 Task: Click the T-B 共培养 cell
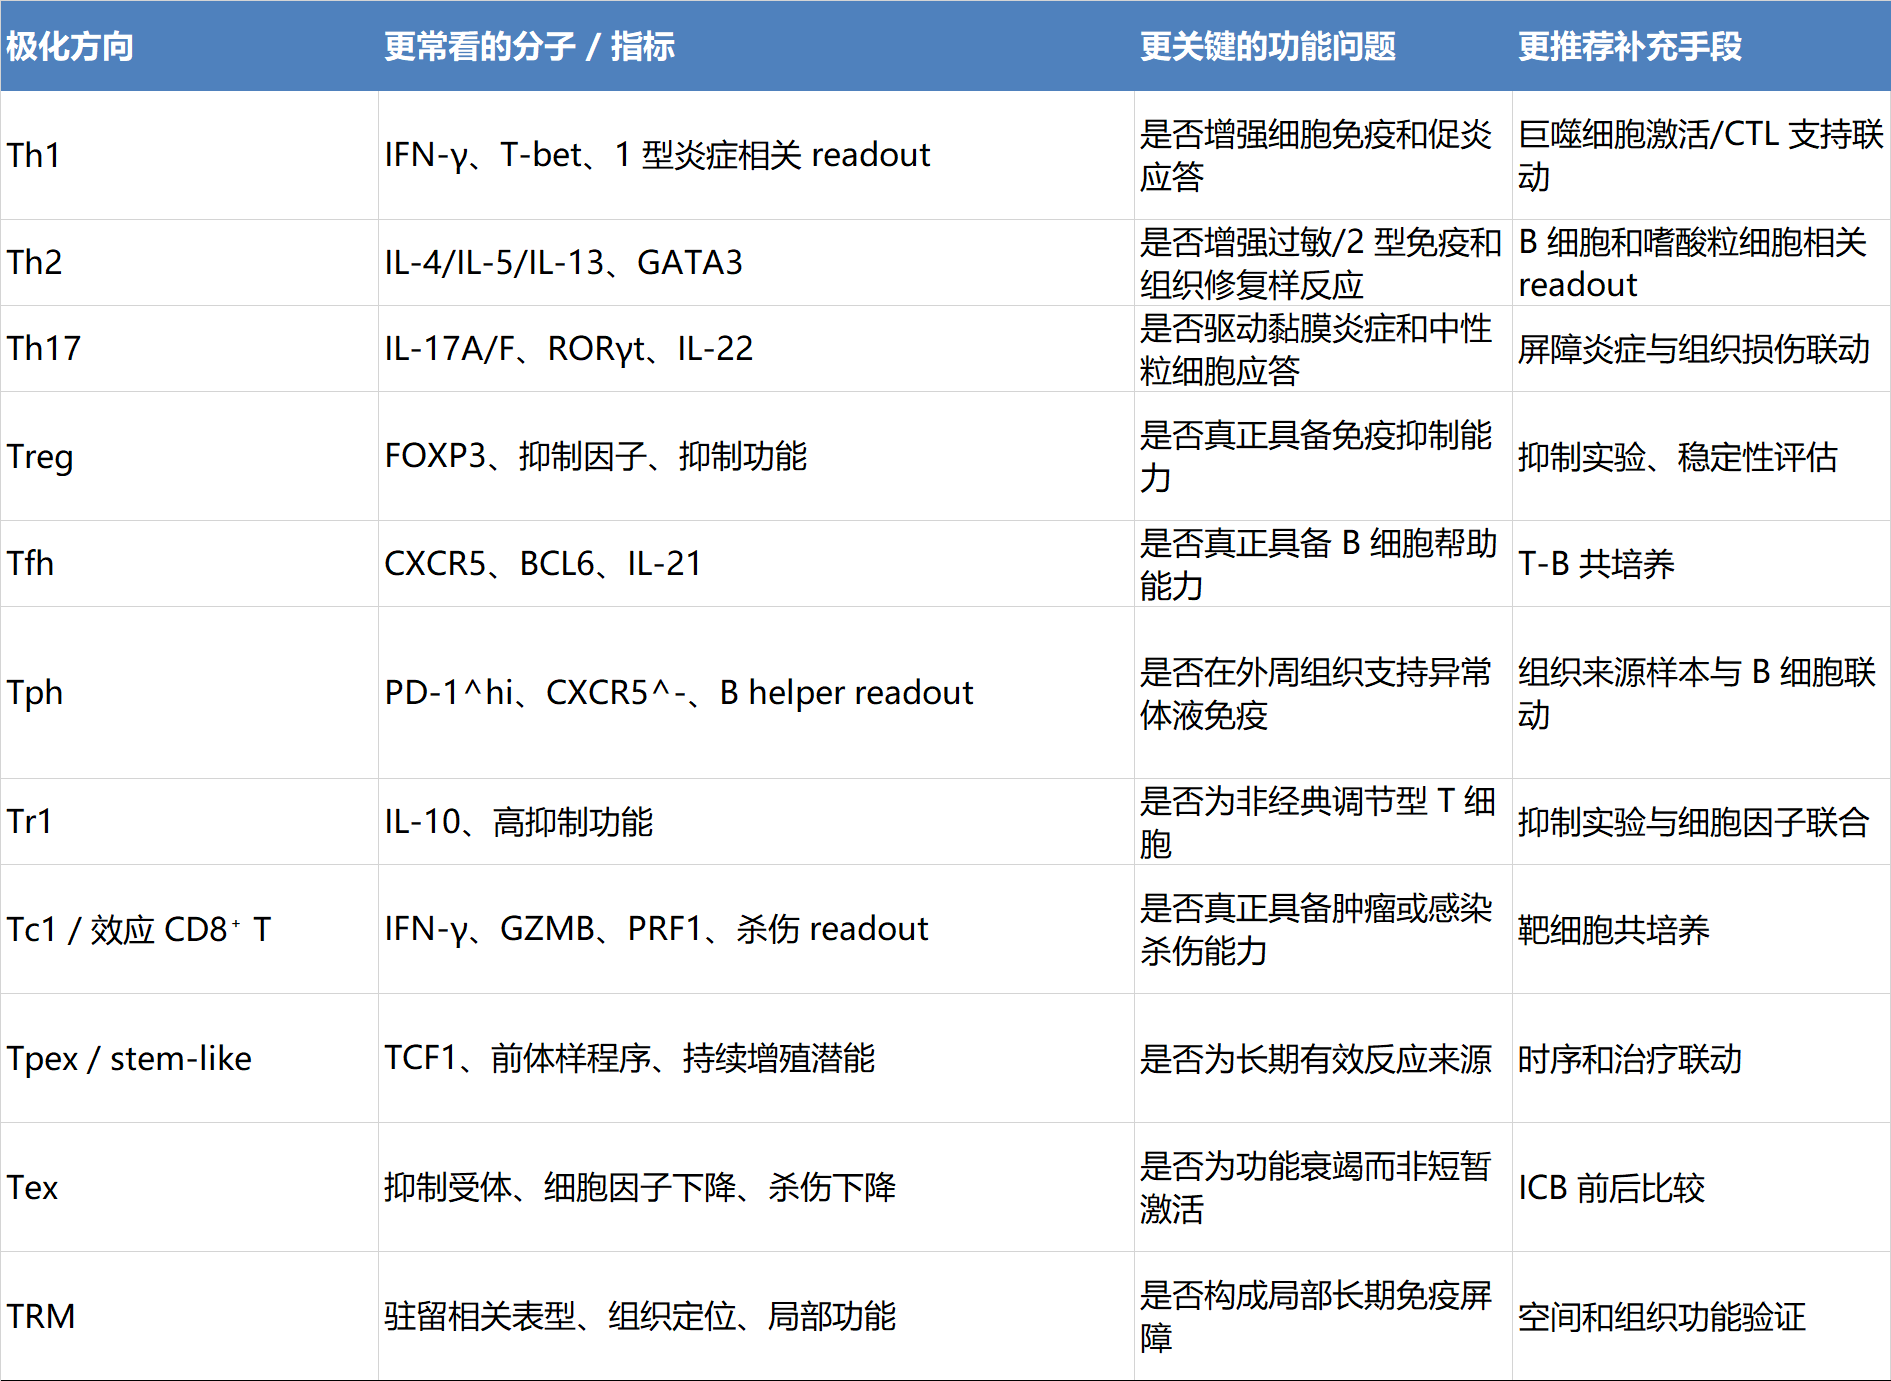(1596, 564)
